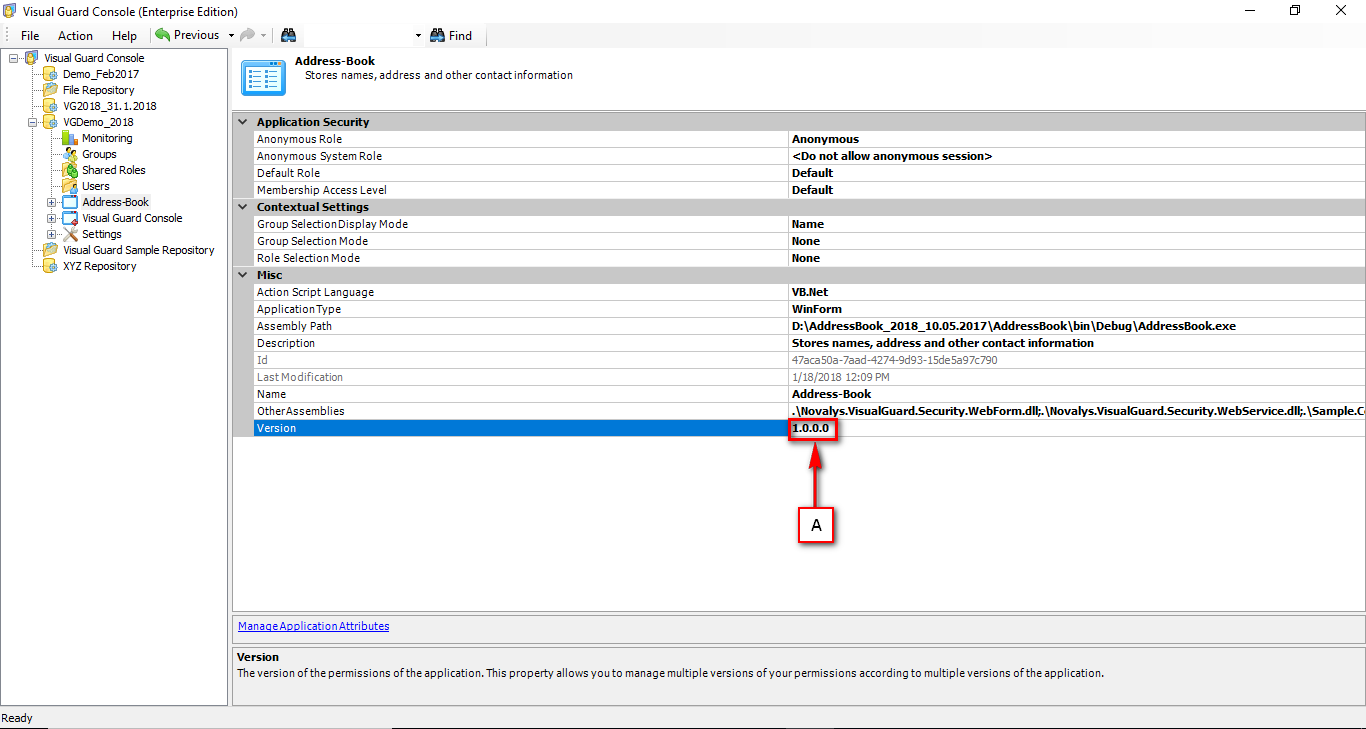Open the Action menu
Image resolution: width=1366 pixels, height=729 pixels.
pyautogui.click(x=75, y=35)
